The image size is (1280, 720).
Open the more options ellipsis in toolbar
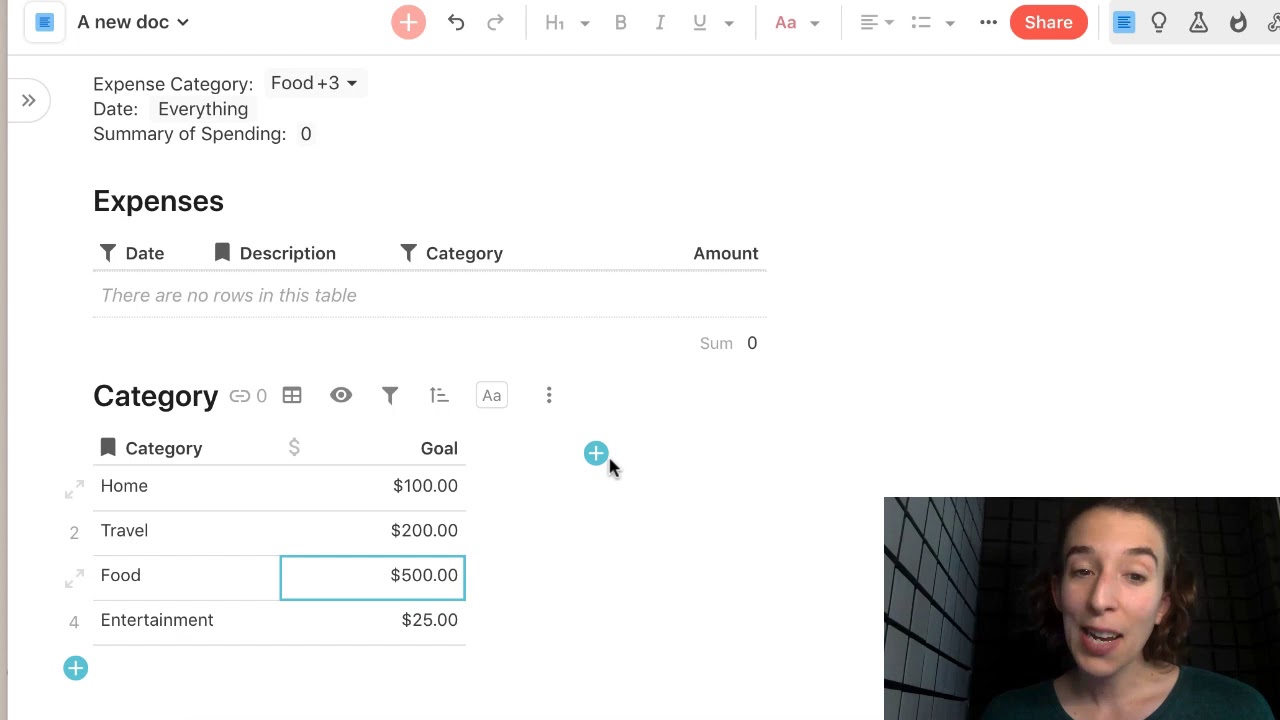988,22
